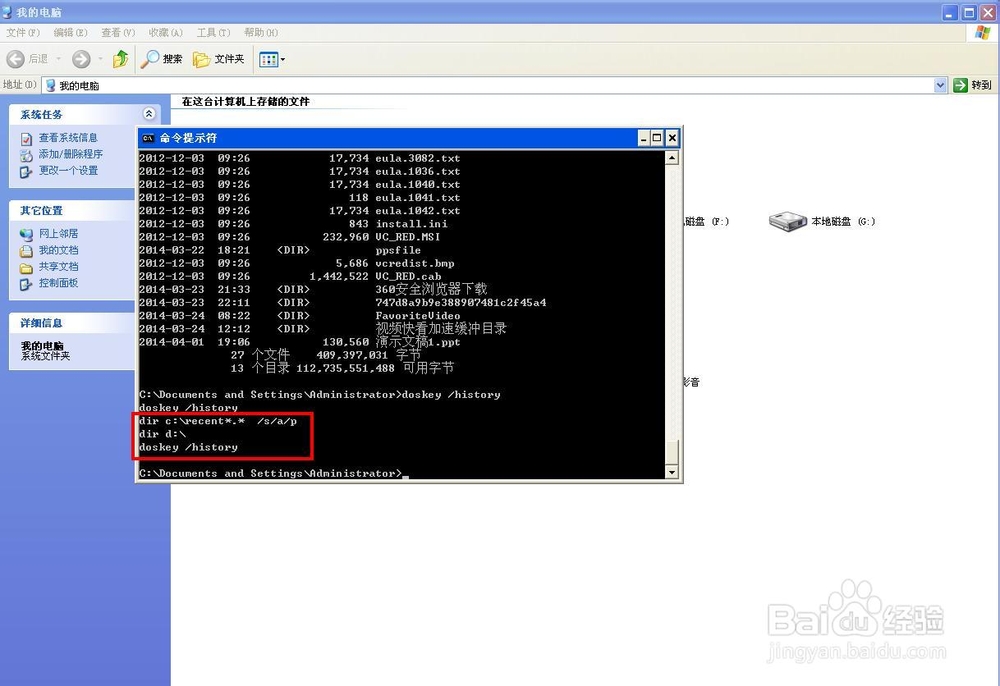Click 添加/删除程序 link
1000x686 pixels.
[x=71, y=154]
